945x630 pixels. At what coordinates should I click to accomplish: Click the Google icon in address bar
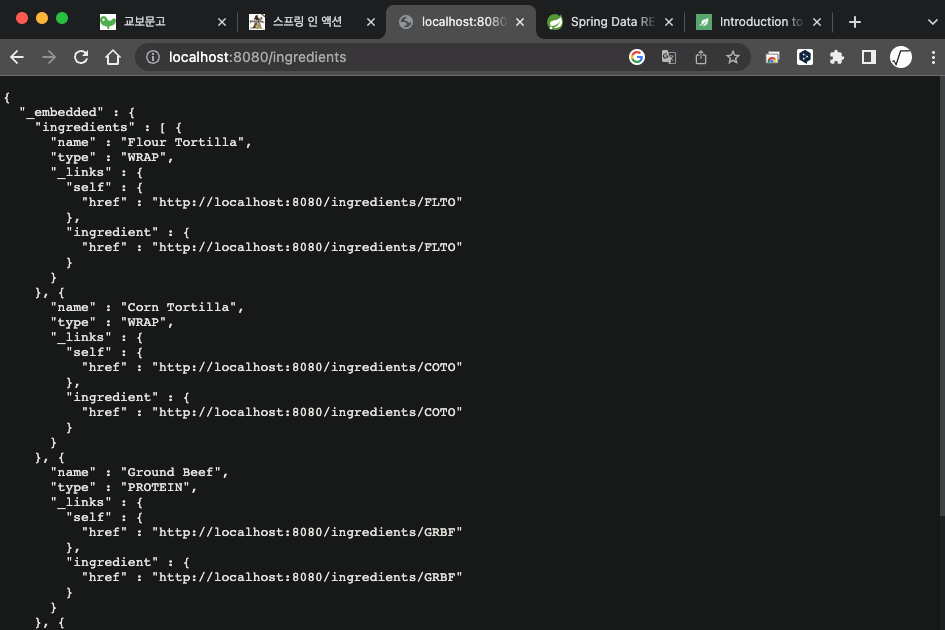(x=637, y=57)
